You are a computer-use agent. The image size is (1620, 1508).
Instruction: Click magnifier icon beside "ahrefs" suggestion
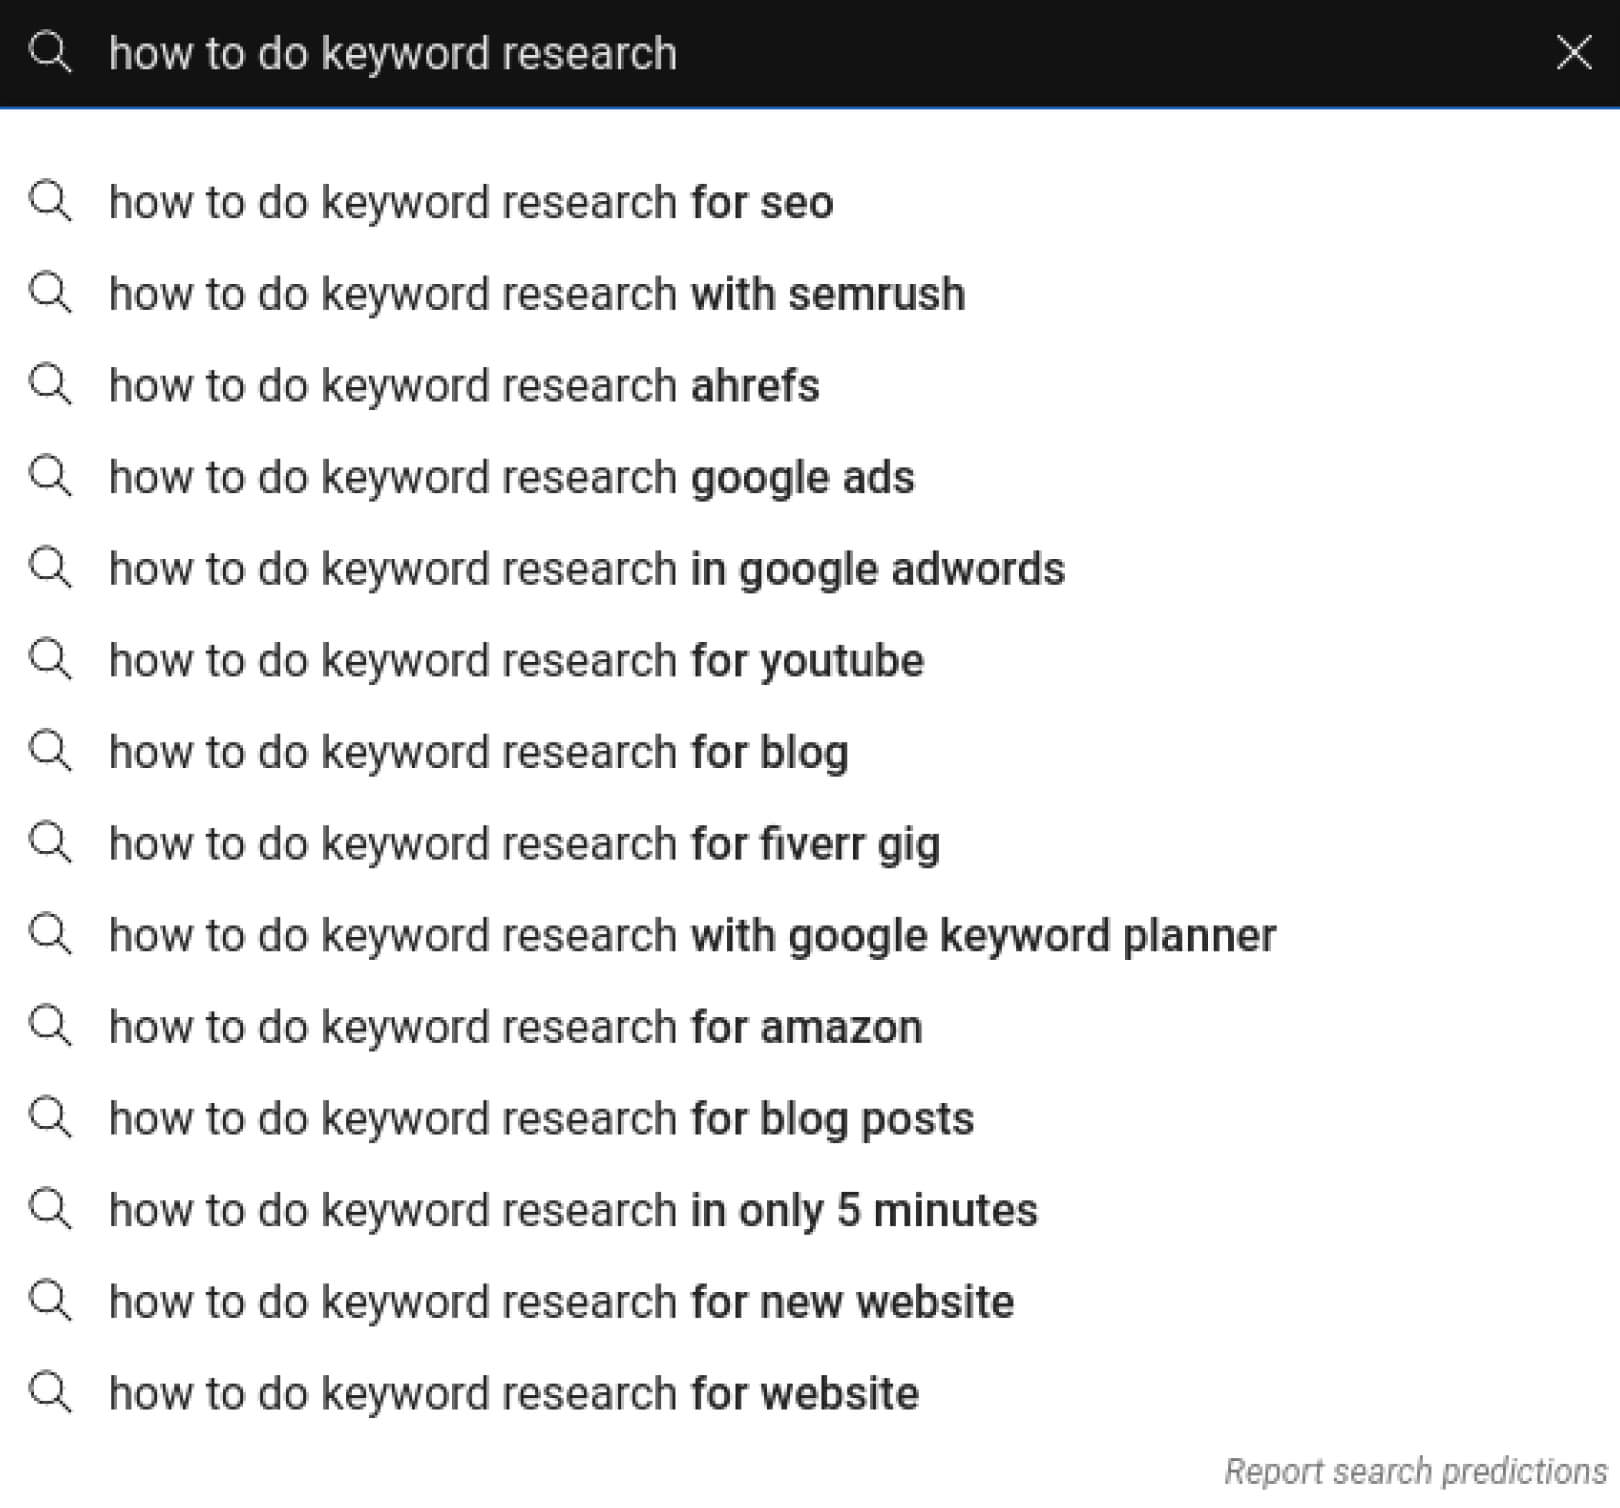[50, 385]
